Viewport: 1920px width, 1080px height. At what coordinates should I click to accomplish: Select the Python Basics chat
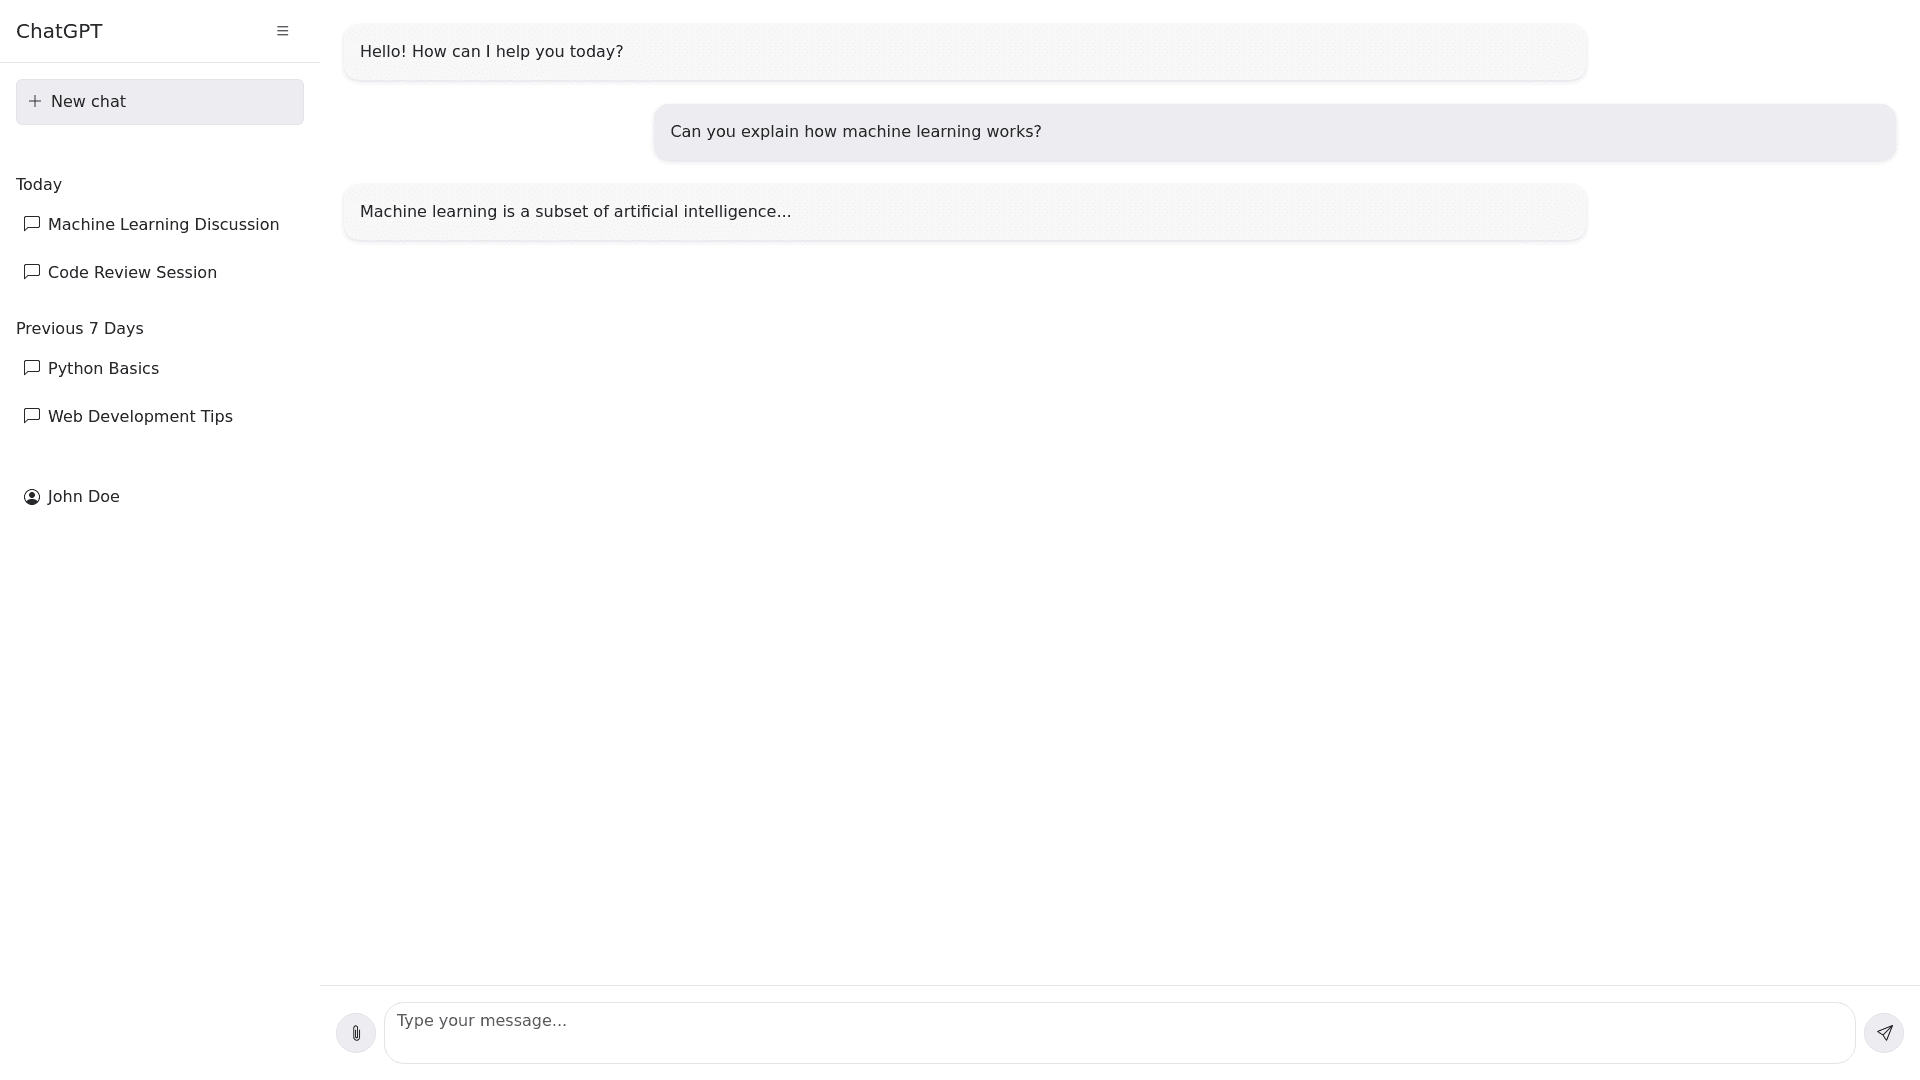tap(103, 369)
